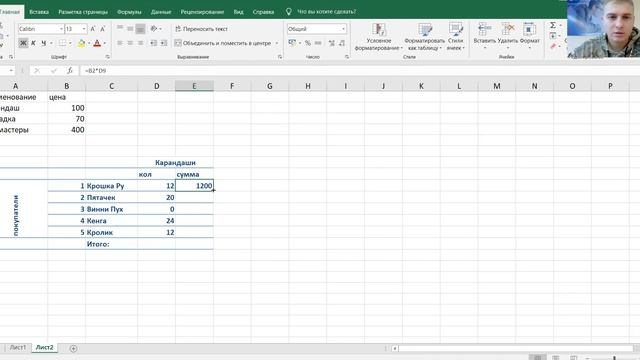Viewport: 640px width, 360px height.
Task: Switch to sheet Лист1
Action: (18, 348)
